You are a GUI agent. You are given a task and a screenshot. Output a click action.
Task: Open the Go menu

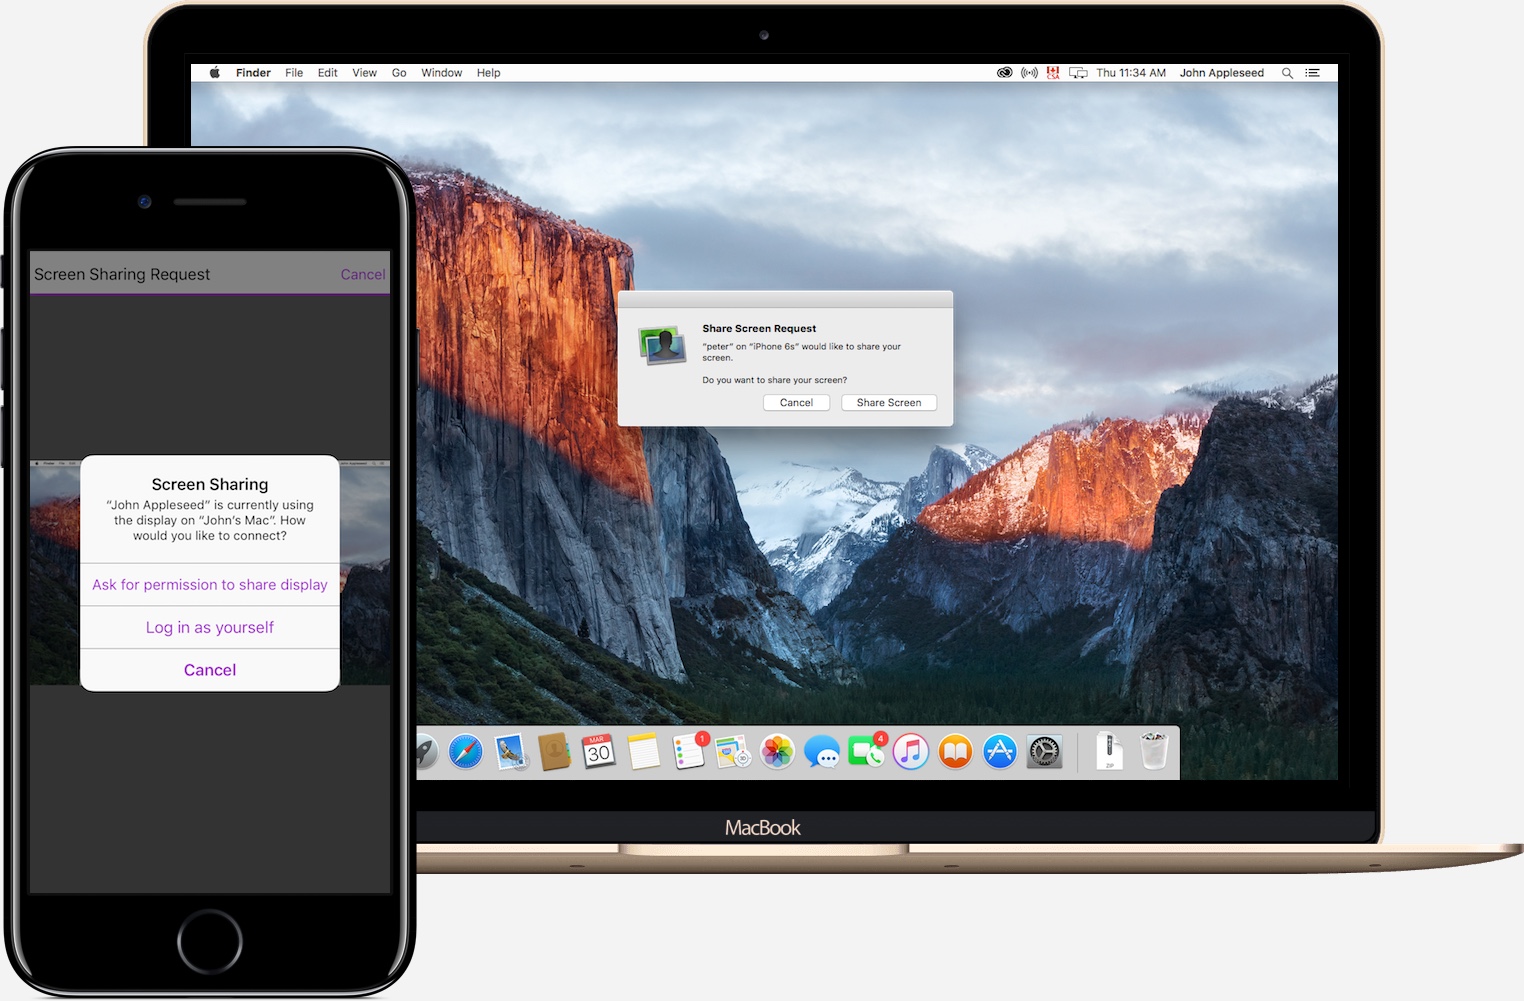click(x=399, y=73)
